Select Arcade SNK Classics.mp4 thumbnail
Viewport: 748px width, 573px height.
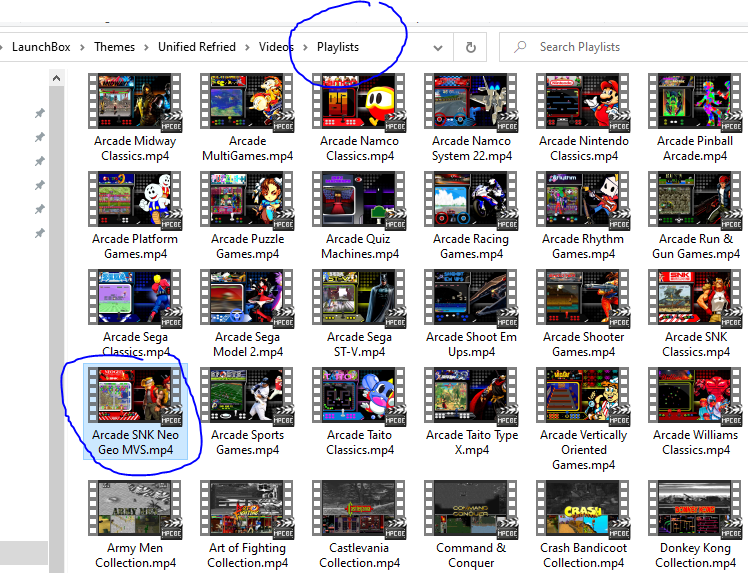tap(695, 297)
